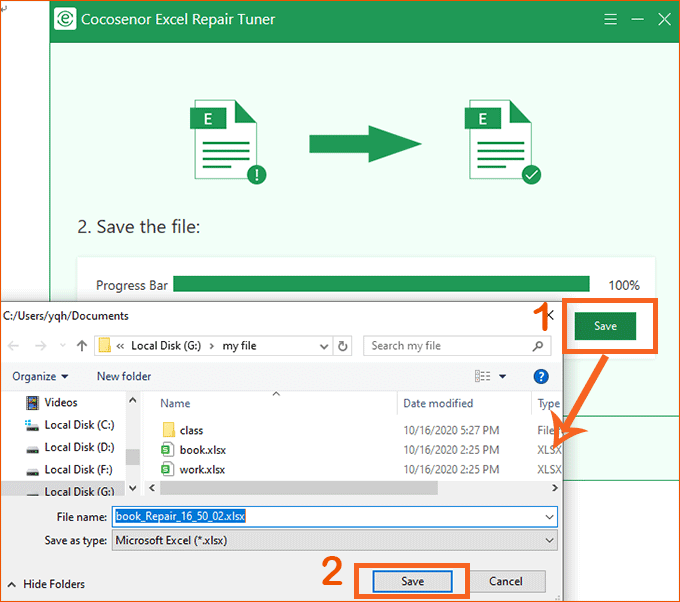Click Hide Folders to collapse pane
This screenshot has width=680, height=602.
click(x=46, y=584)
